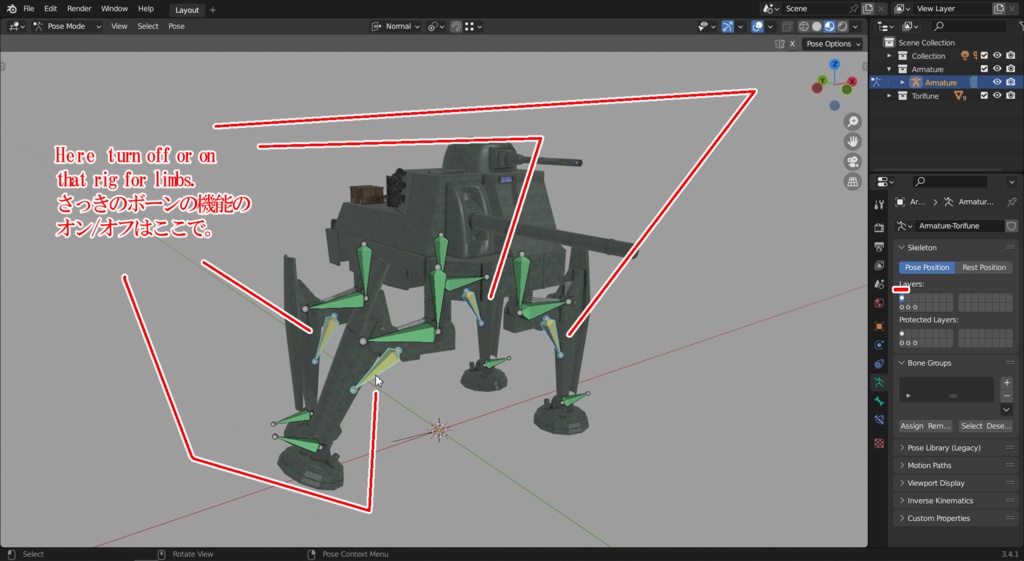Click the Assign button in Bone Groups

pyautogui.click(x=912, y=426)
